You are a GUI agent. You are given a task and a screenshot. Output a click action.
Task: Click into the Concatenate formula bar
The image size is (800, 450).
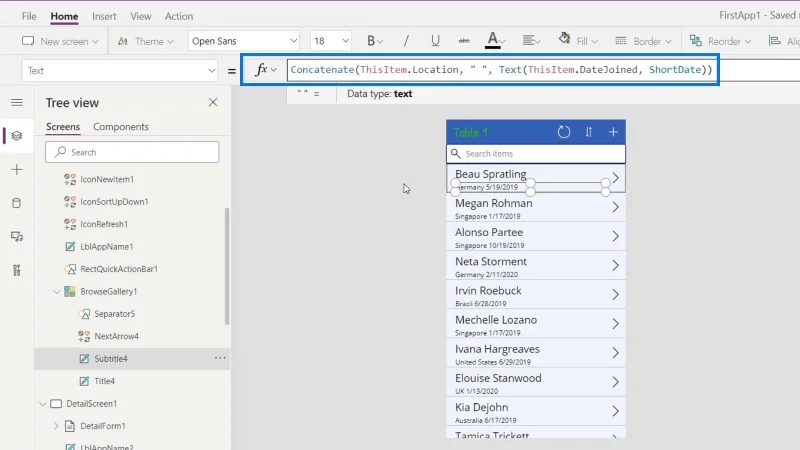coord(502,70)
